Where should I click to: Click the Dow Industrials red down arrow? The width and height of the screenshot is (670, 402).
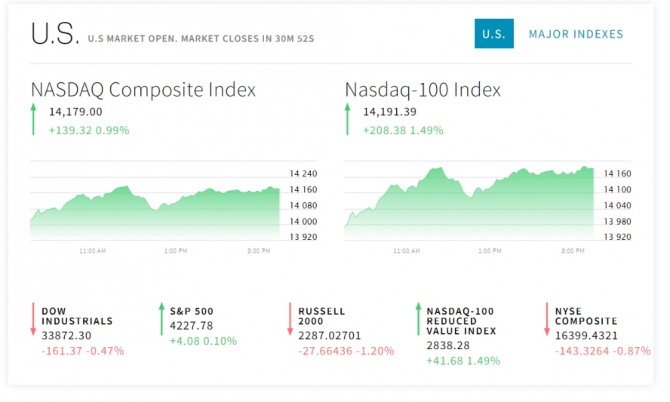pyautogui.click(x=33, y=318)
